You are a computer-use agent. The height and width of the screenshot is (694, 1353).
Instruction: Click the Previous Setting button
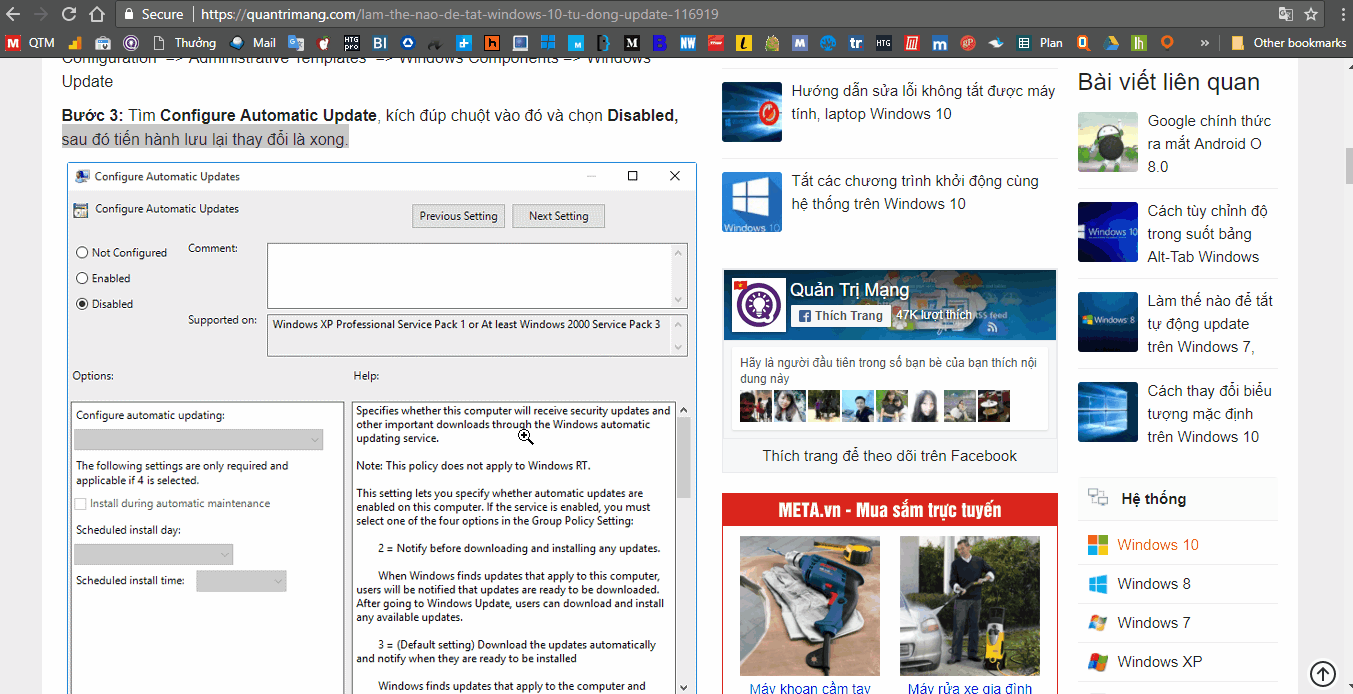[458, 215]
